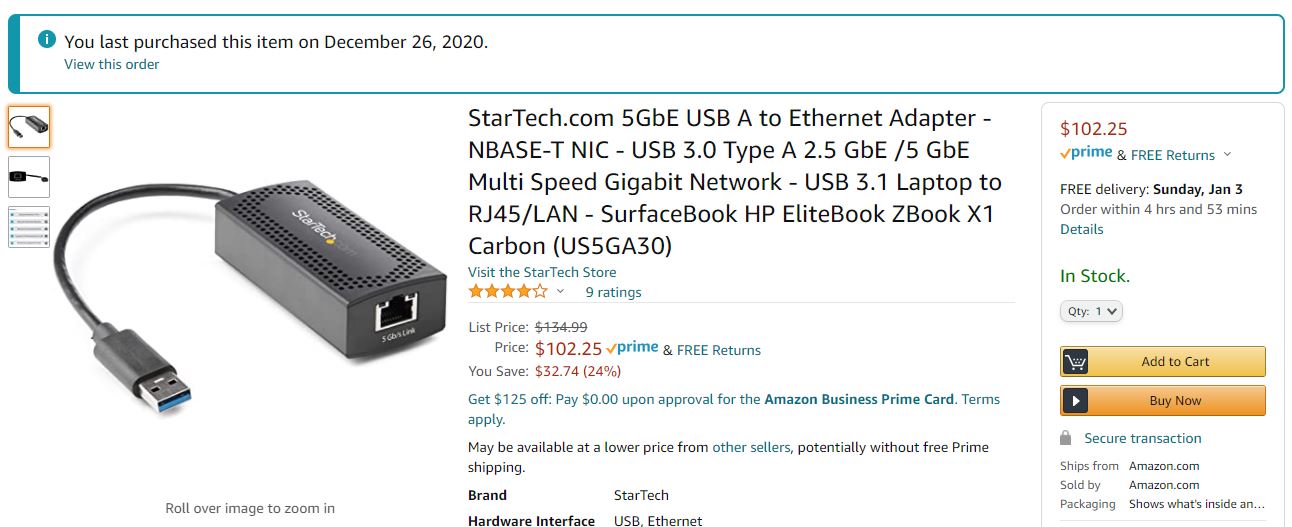Click the Prime logo in the buy box
1292x527 pixels.
coord(1086,154)
